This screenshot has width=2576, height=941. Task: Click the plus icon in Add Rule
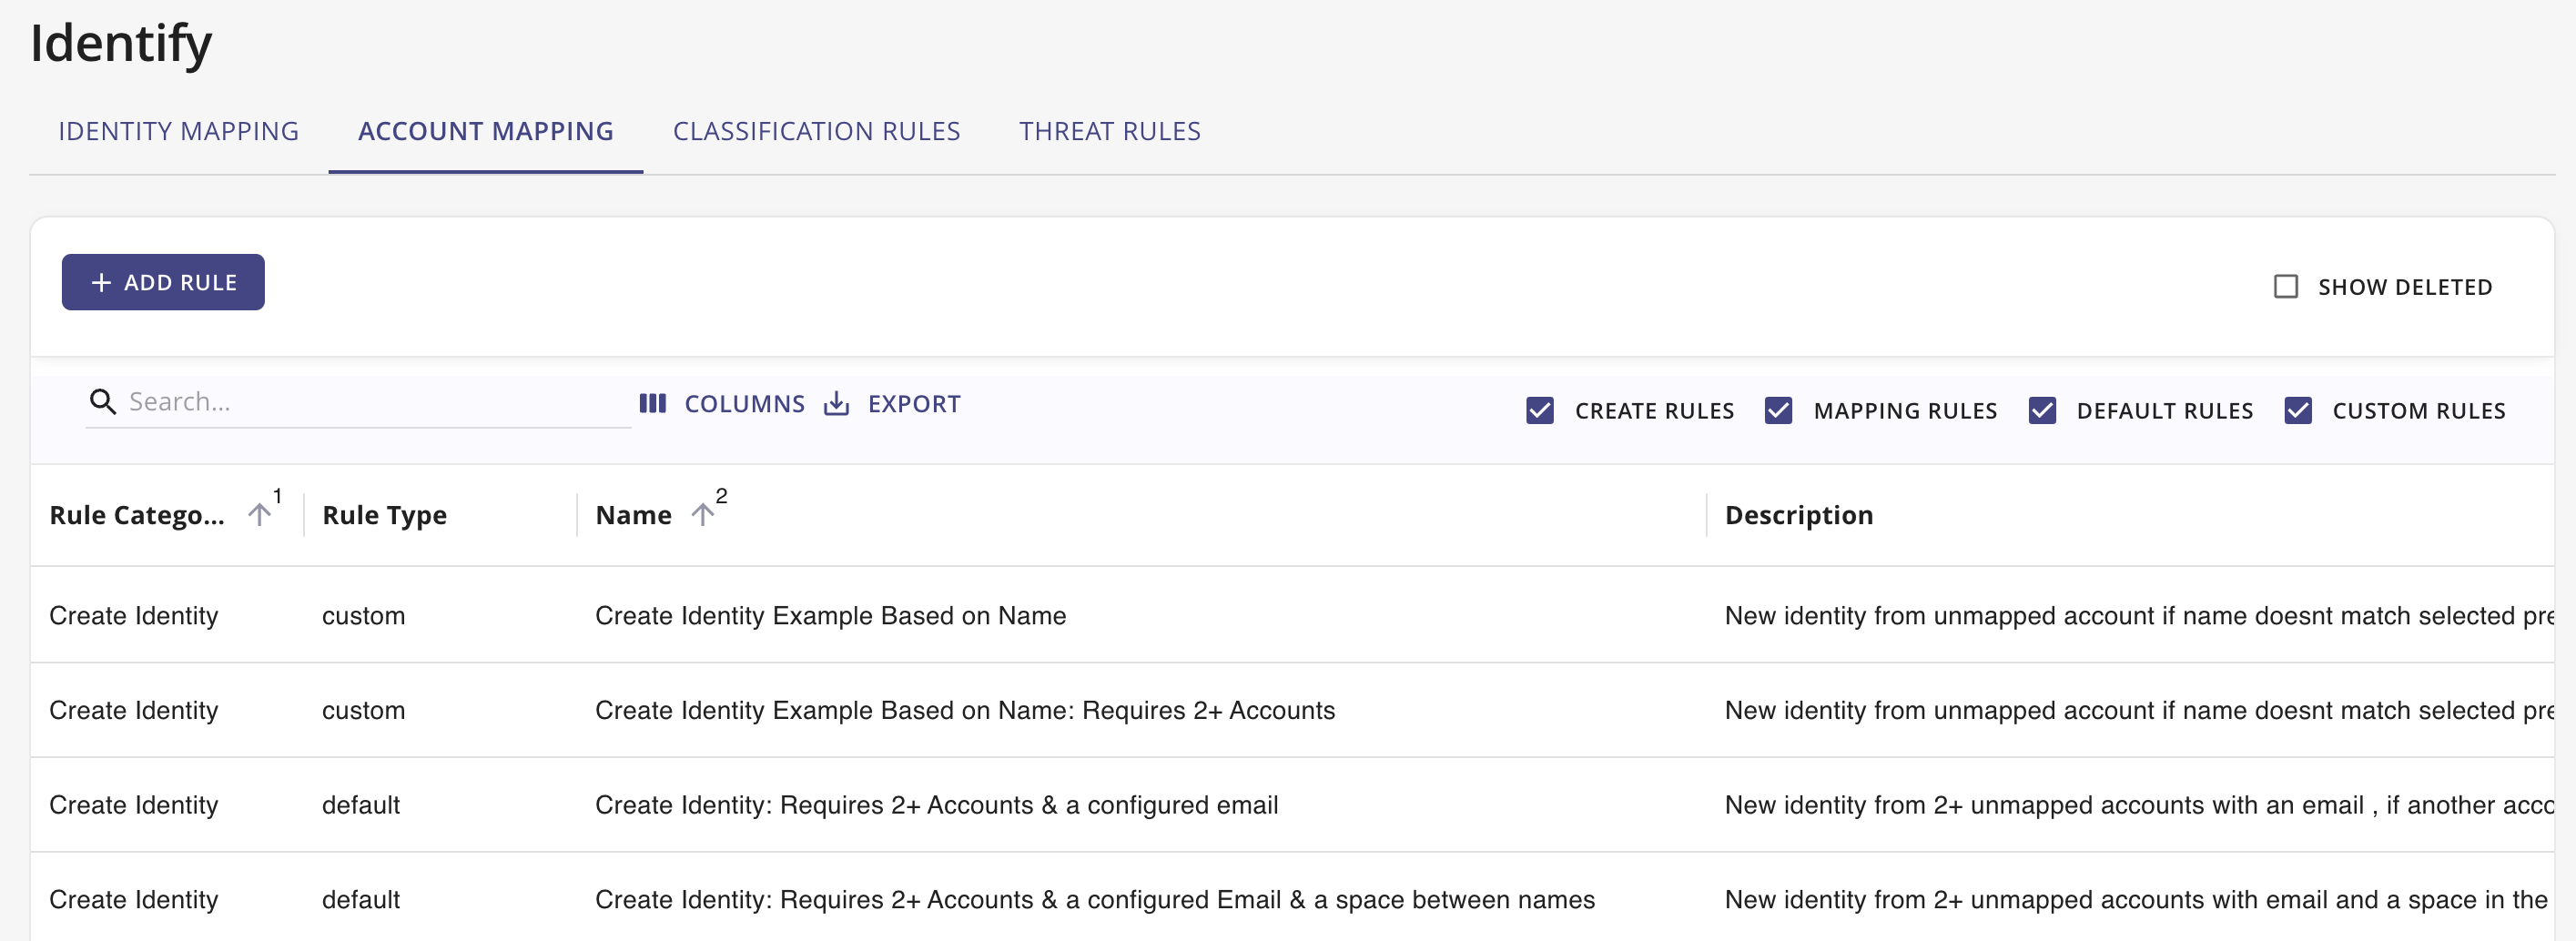tap(101, 283)
